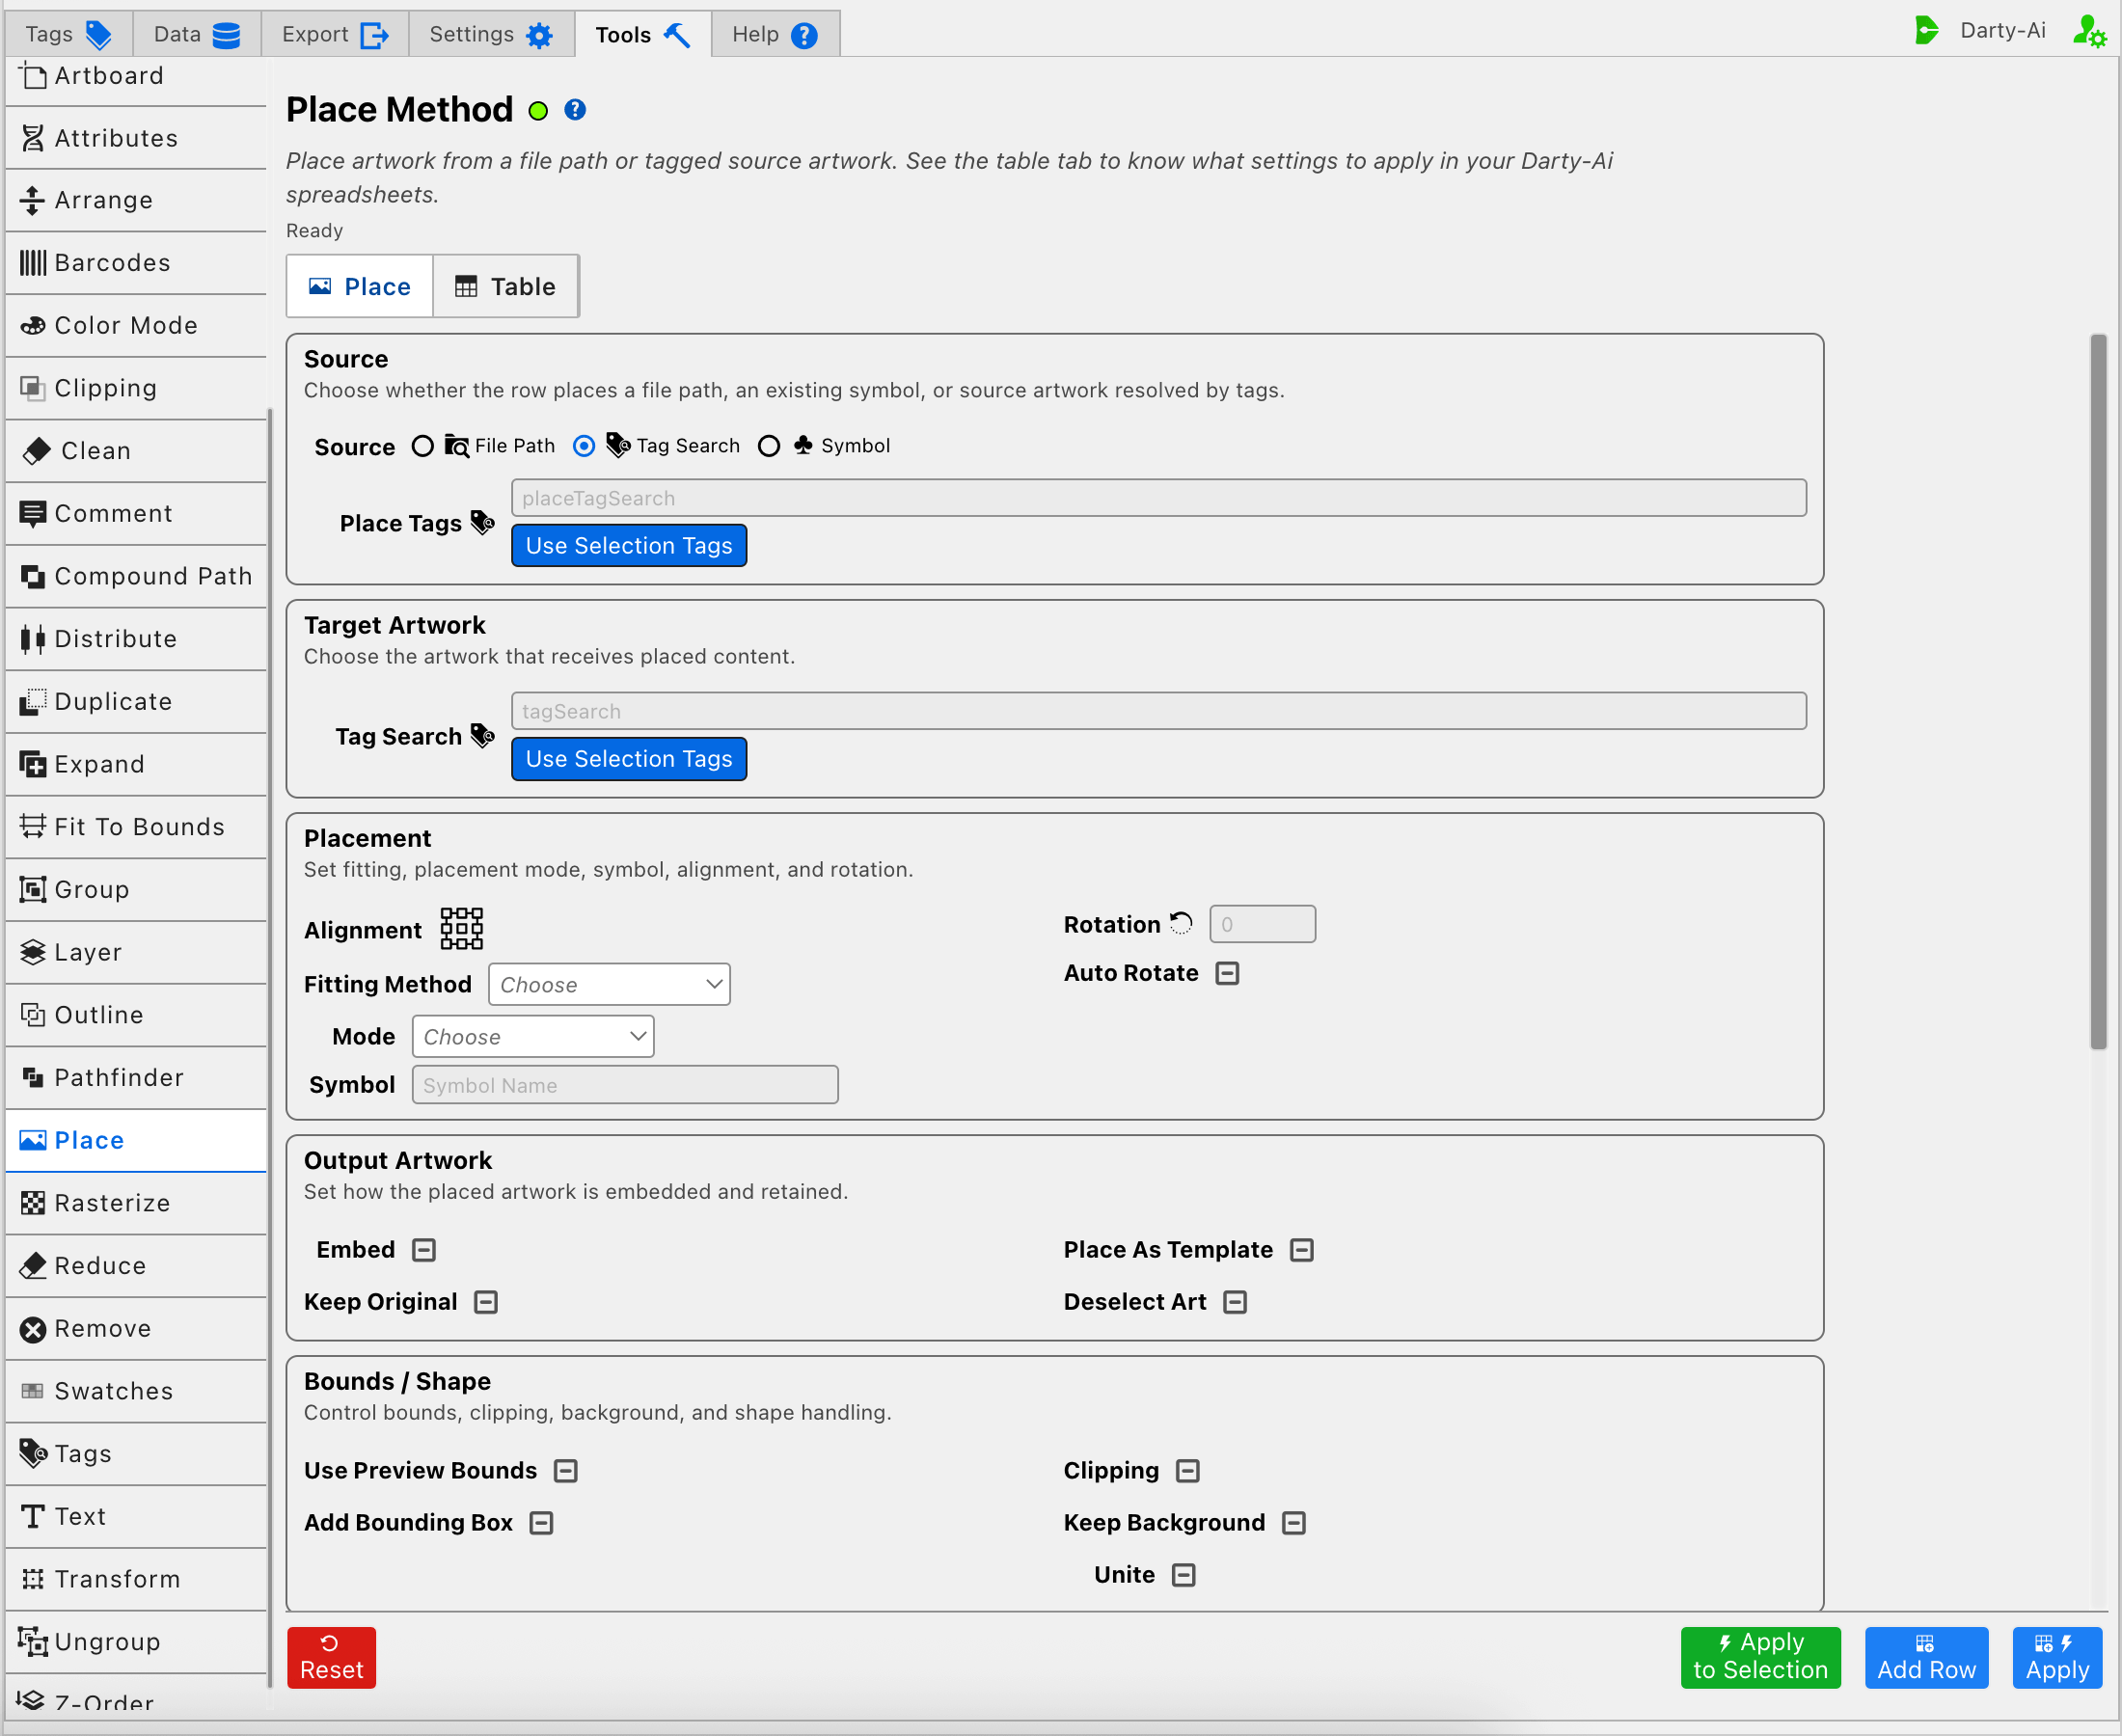Select File Path source radio
This screenshot has height=1736, width=2122.
423,446
